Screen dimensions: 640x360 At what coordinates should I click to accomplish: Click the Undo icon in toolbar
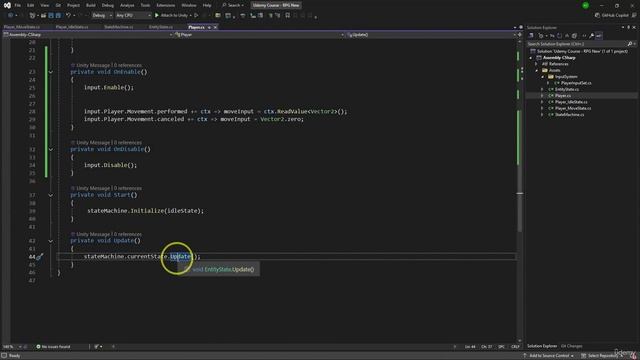(68, 16)
